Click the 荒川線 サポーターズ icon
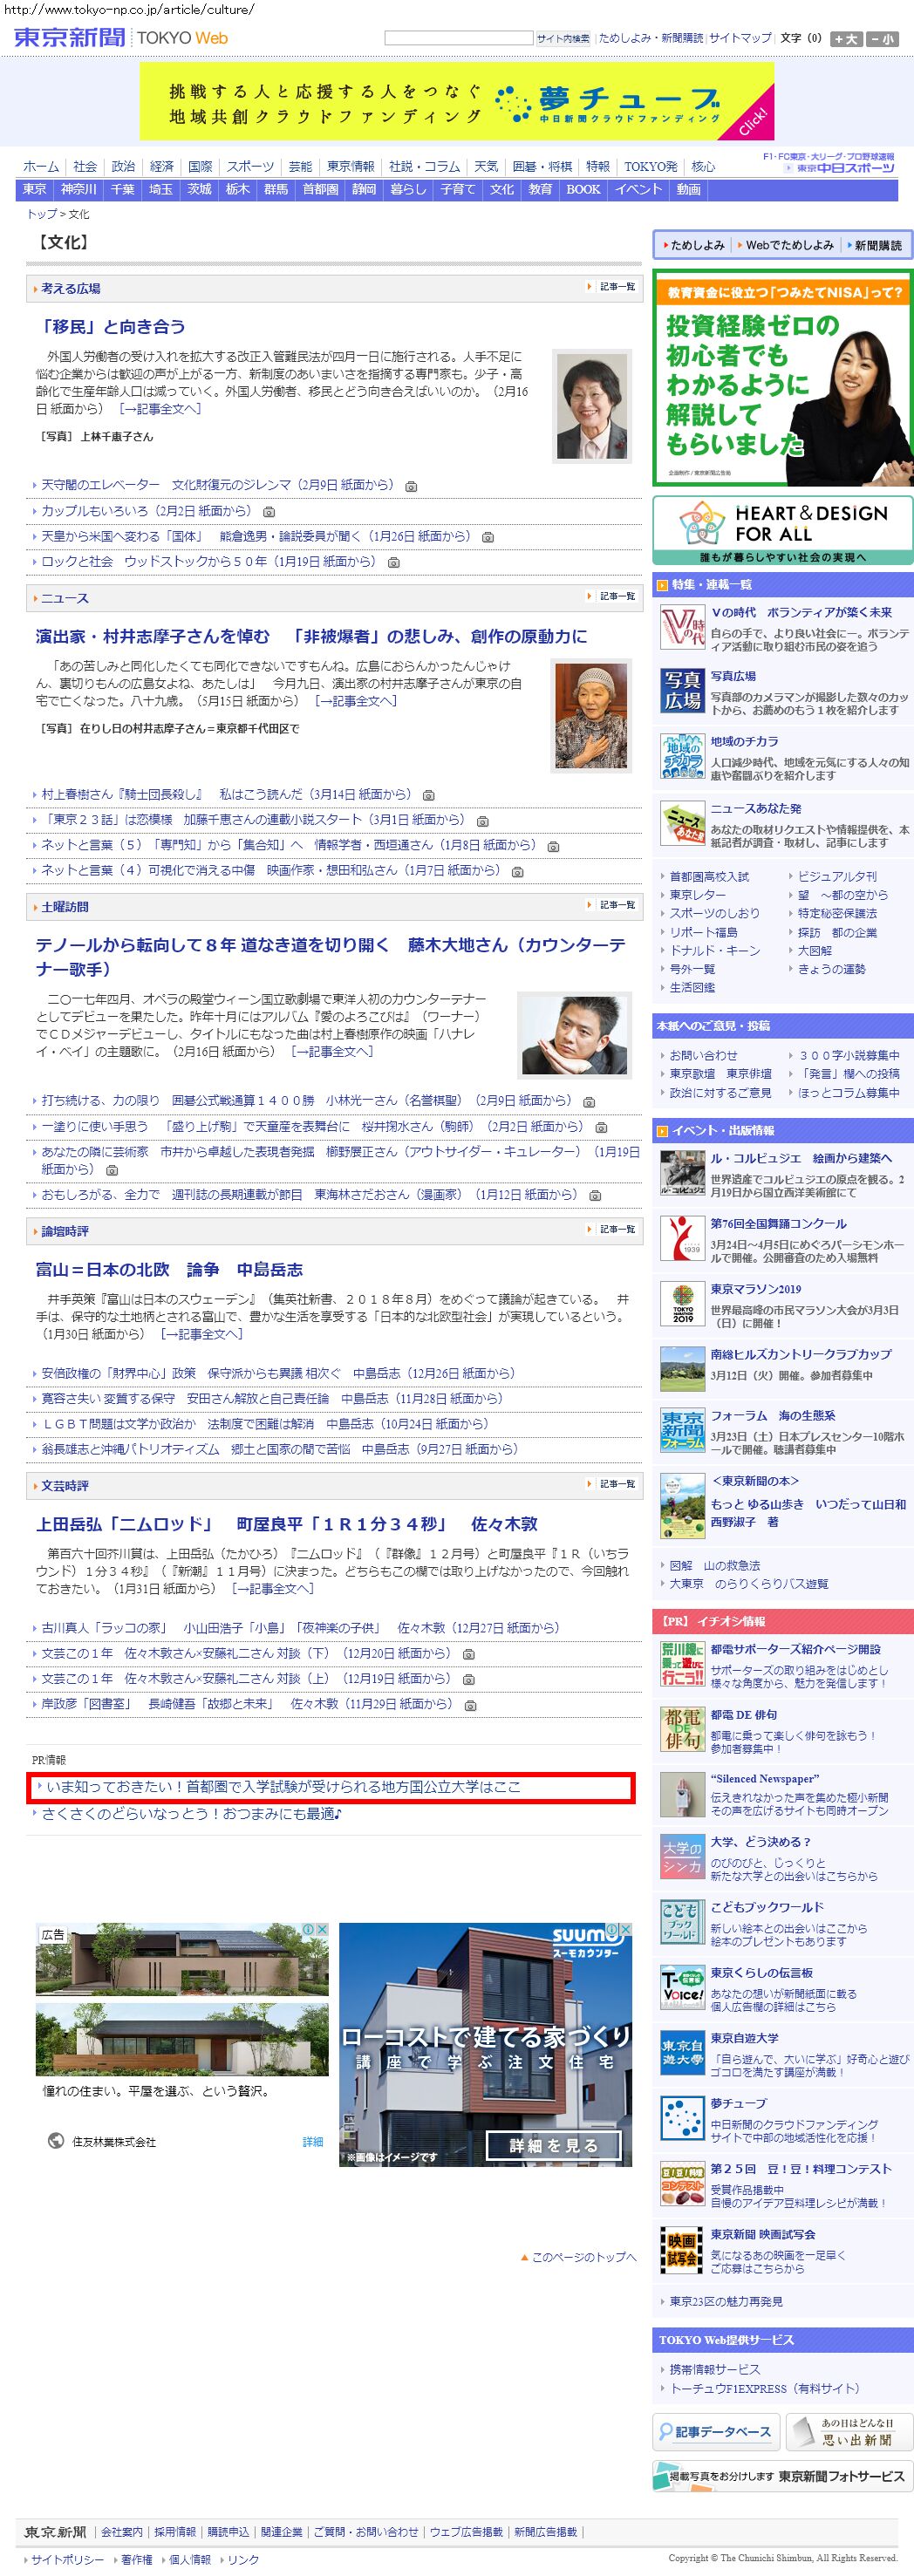 tap(682, 1664)
